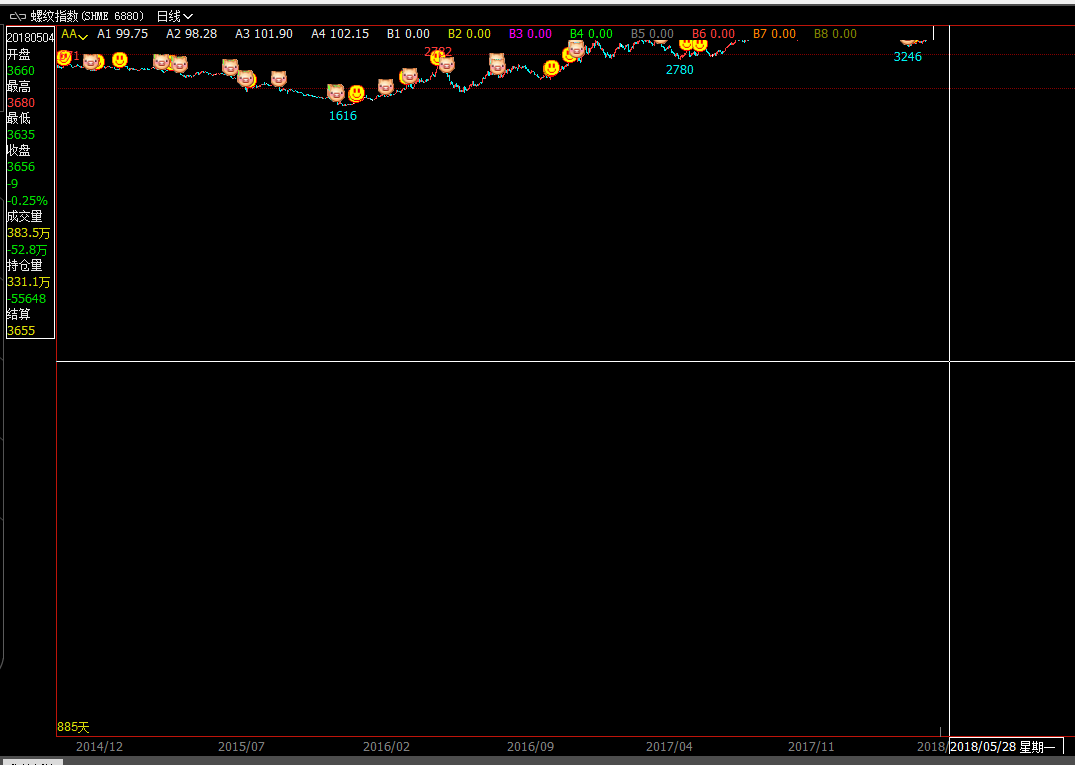Click the -0.25% change percentage
The image size is (1075, 765).
[27, 201]
